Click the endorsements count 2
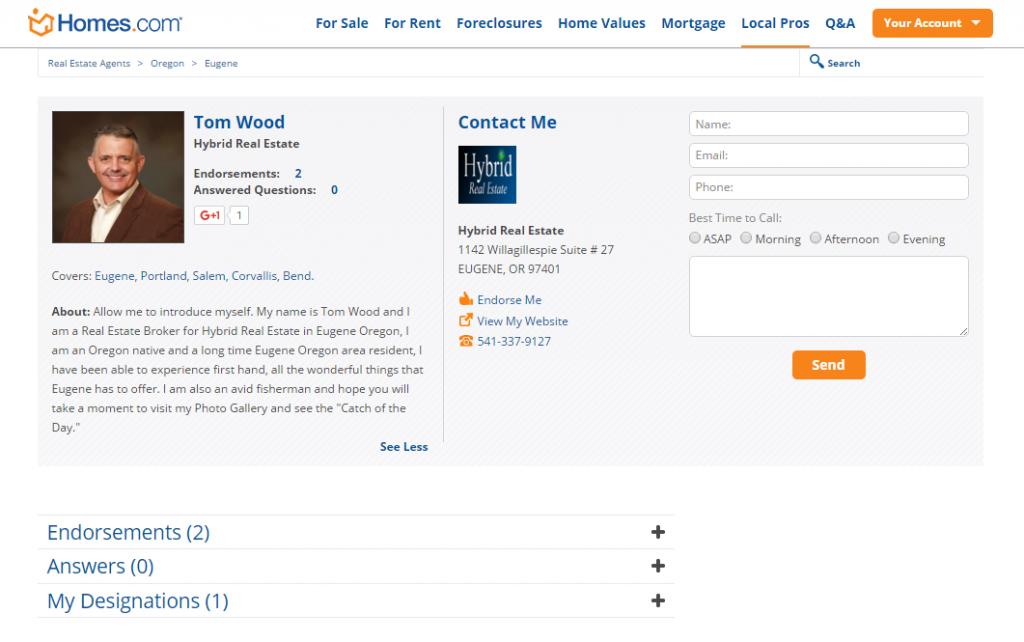The height and width of the screenshot is (642, 1024). coord(298,174)
